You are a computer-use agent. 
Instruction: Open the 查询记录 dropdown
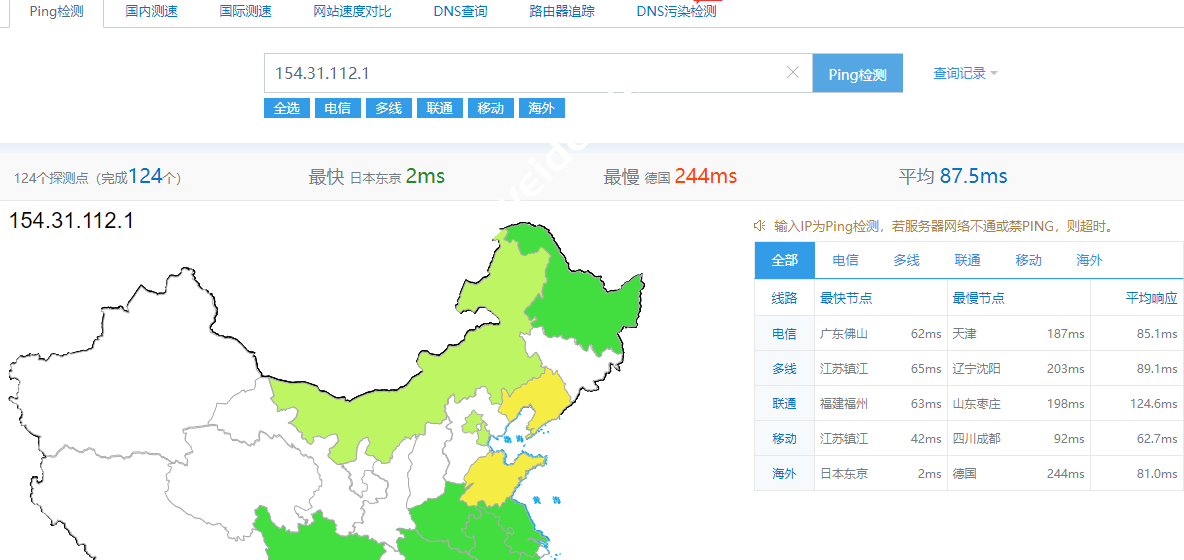(x=964, y=73)
